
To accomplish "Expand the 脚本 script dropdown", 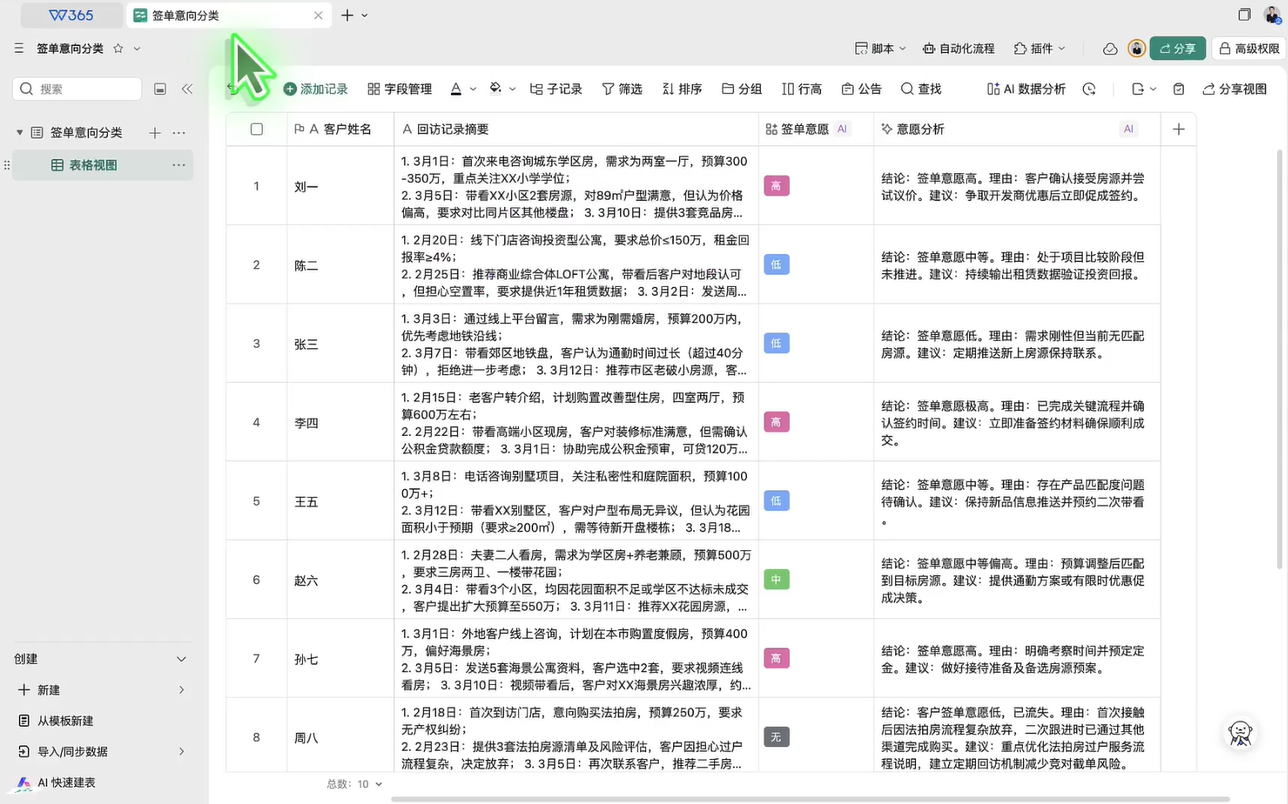I will click(880, 48).
